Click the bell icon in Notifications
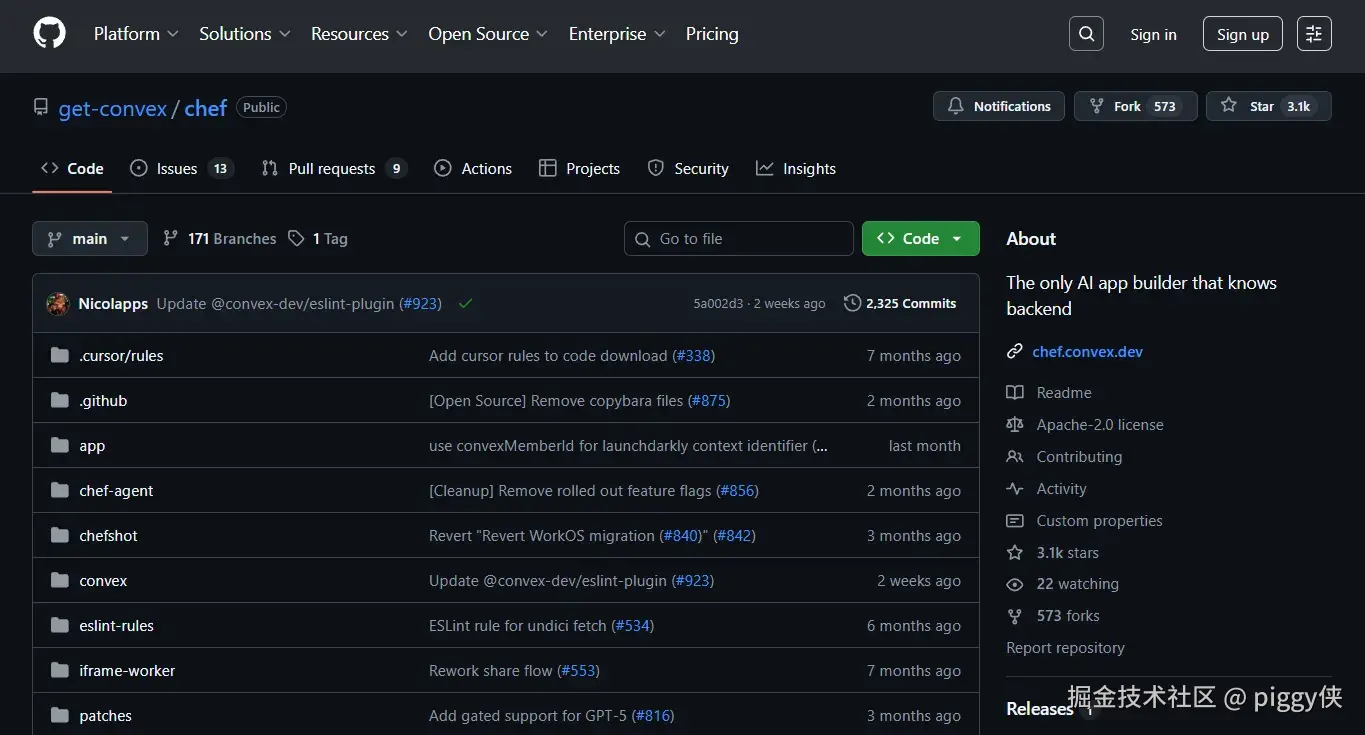 tap(956, 106)
